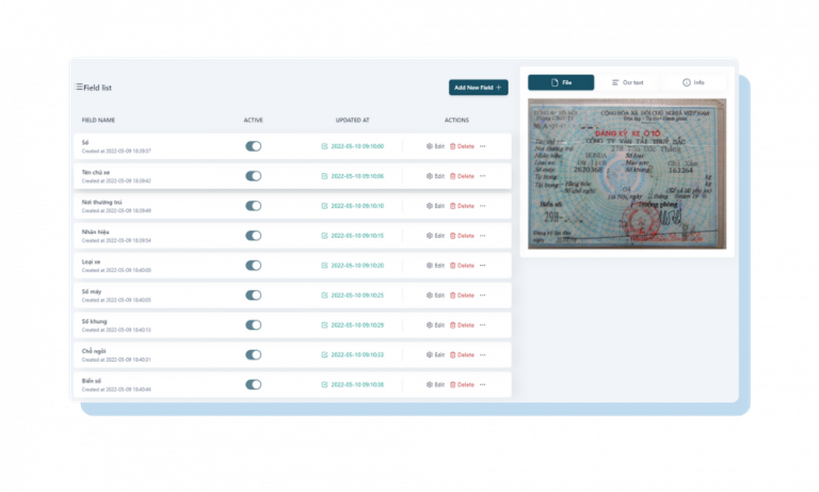819x492 pixels.
Task: Click updated timestamp 2022-05-10 09:10:06
Action: click(357, 176)
